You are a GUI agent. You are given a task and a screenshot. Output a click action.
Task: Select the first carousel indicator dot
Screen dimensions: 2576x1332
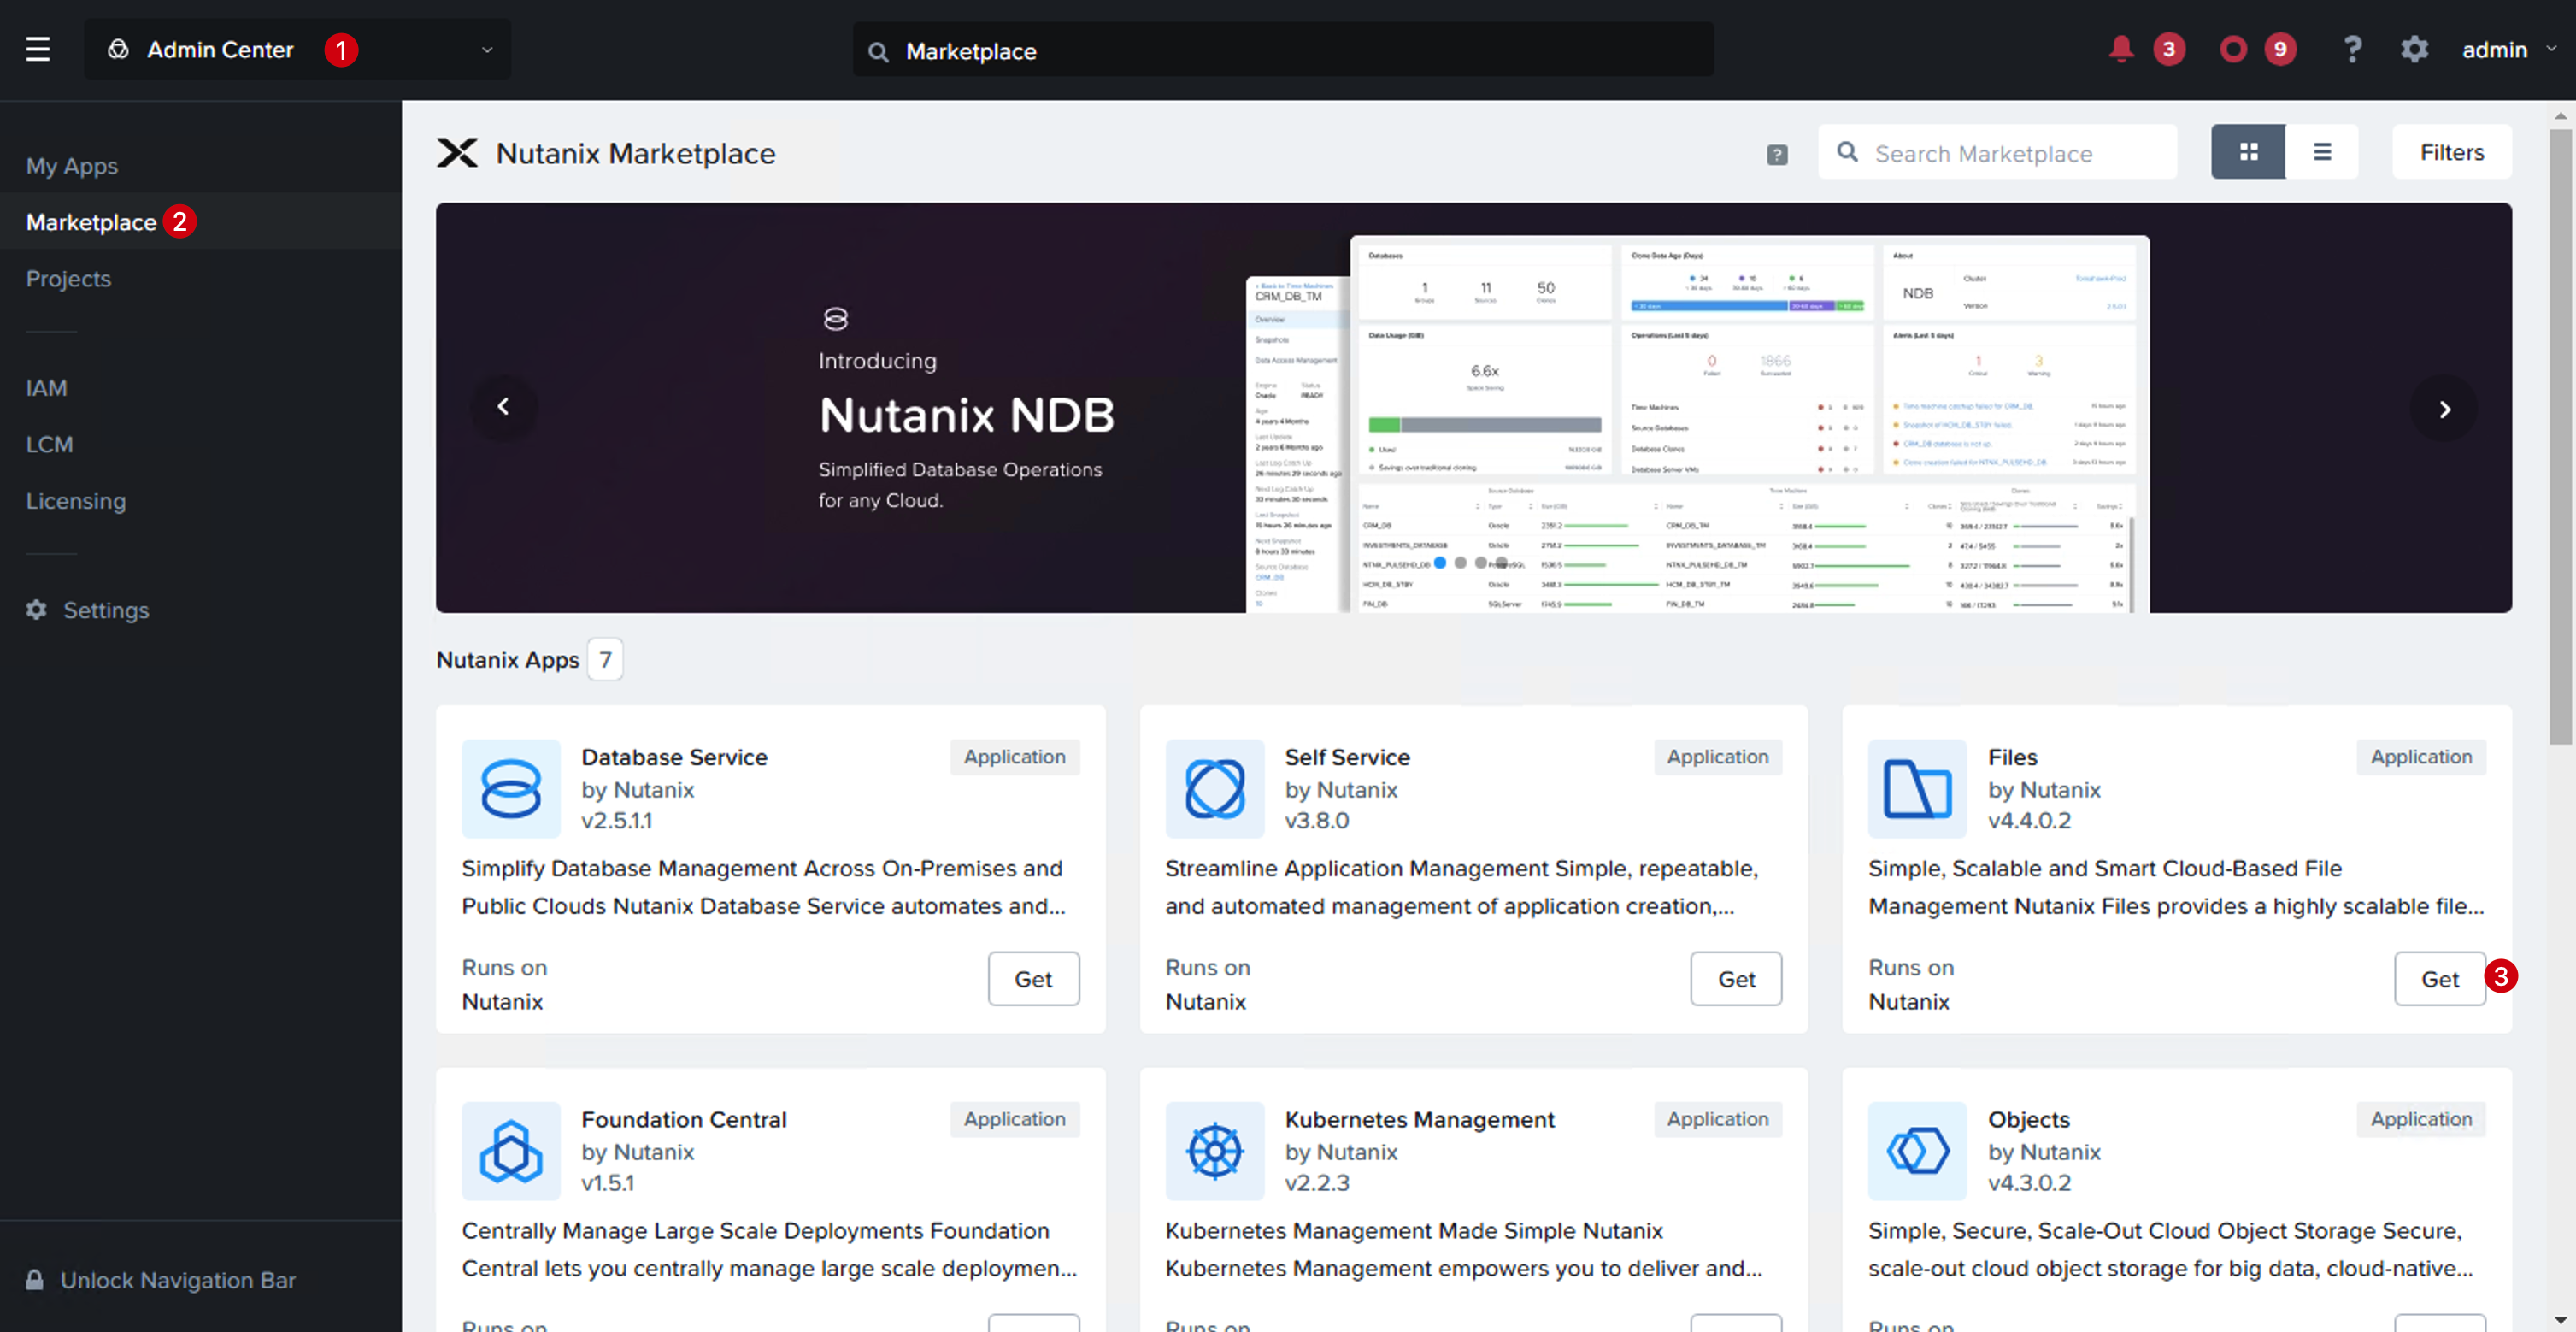point(1440,563)
